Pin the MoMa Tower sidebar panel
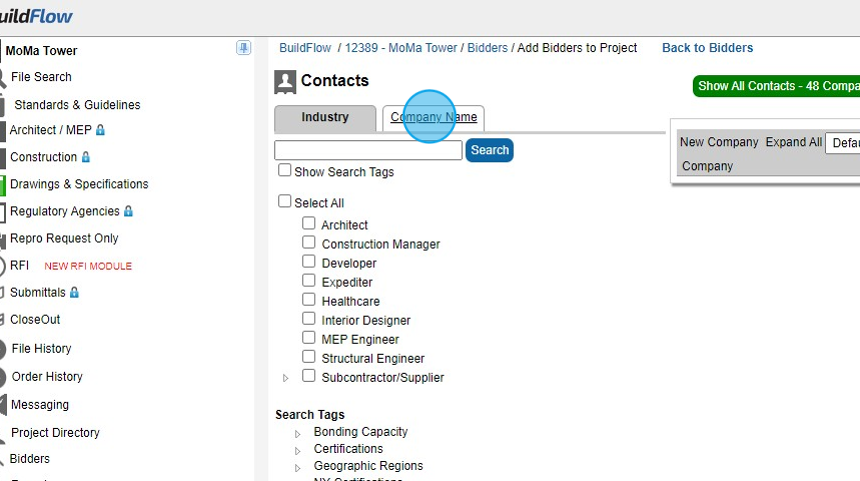This screenshot has width=860, height=481. tap(244, 48)
